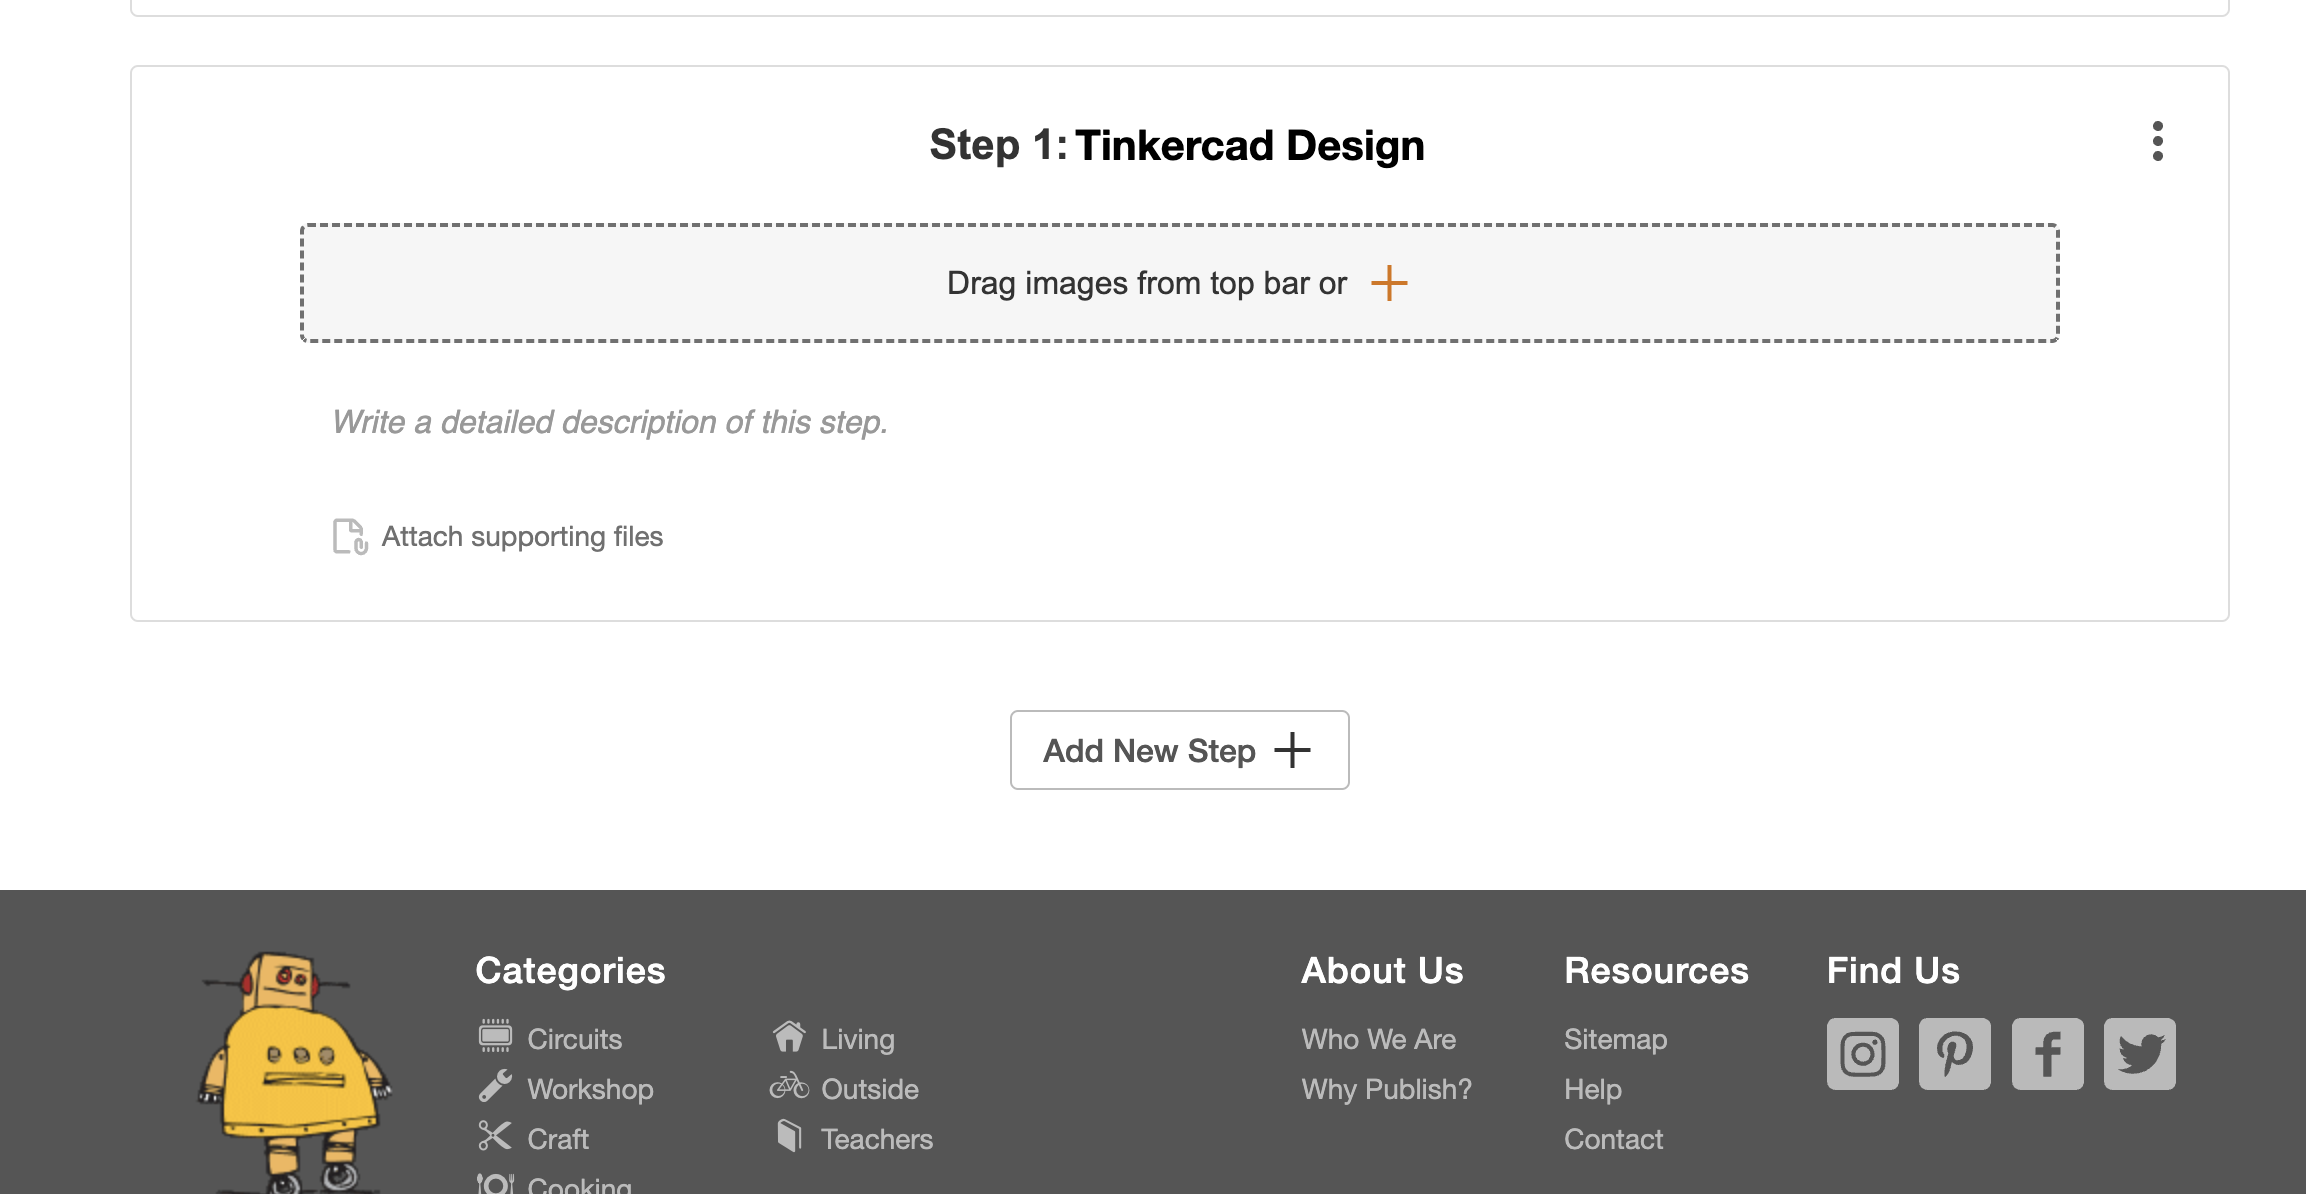Viewport: 2306px width, 1194px height.
Task: Click the "Step 1:" label
Action: [998, 146]
